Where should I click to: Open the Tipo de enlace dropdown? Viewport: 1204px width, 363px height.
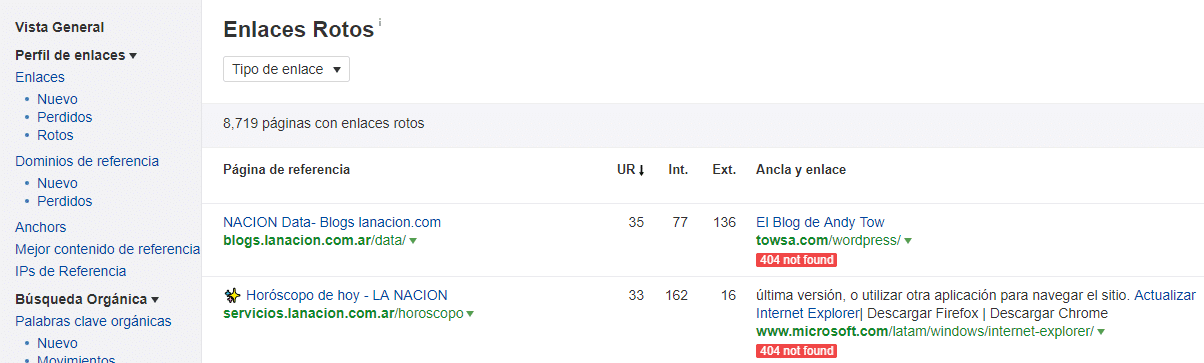coord(286,69)
